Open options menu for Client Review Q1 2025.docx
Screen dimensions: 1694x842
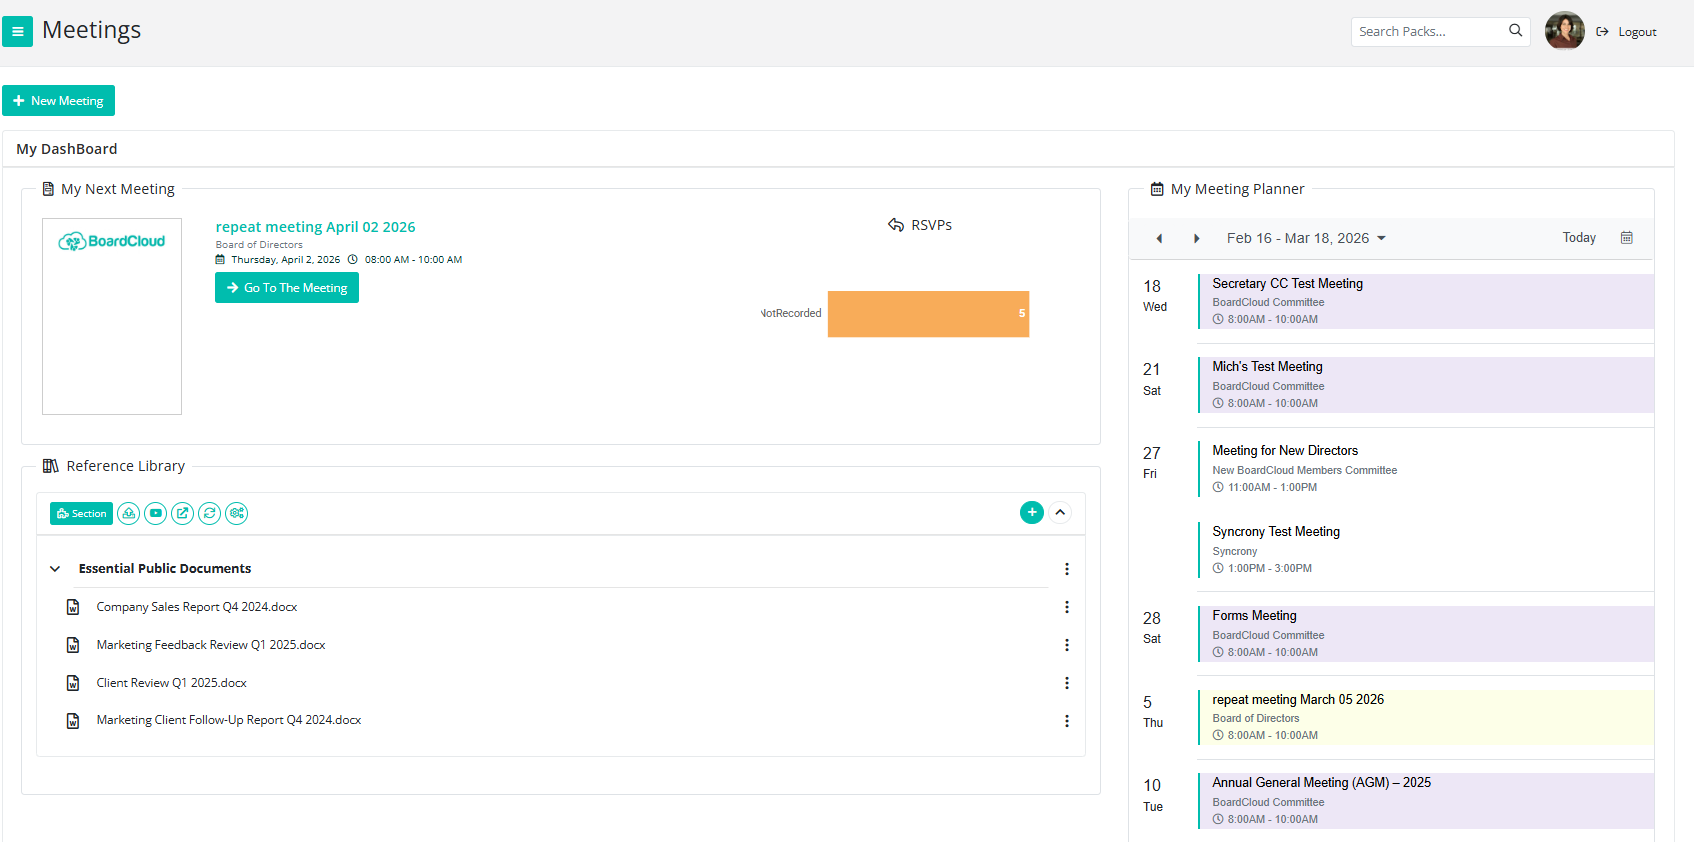[x=1066, y=683]
